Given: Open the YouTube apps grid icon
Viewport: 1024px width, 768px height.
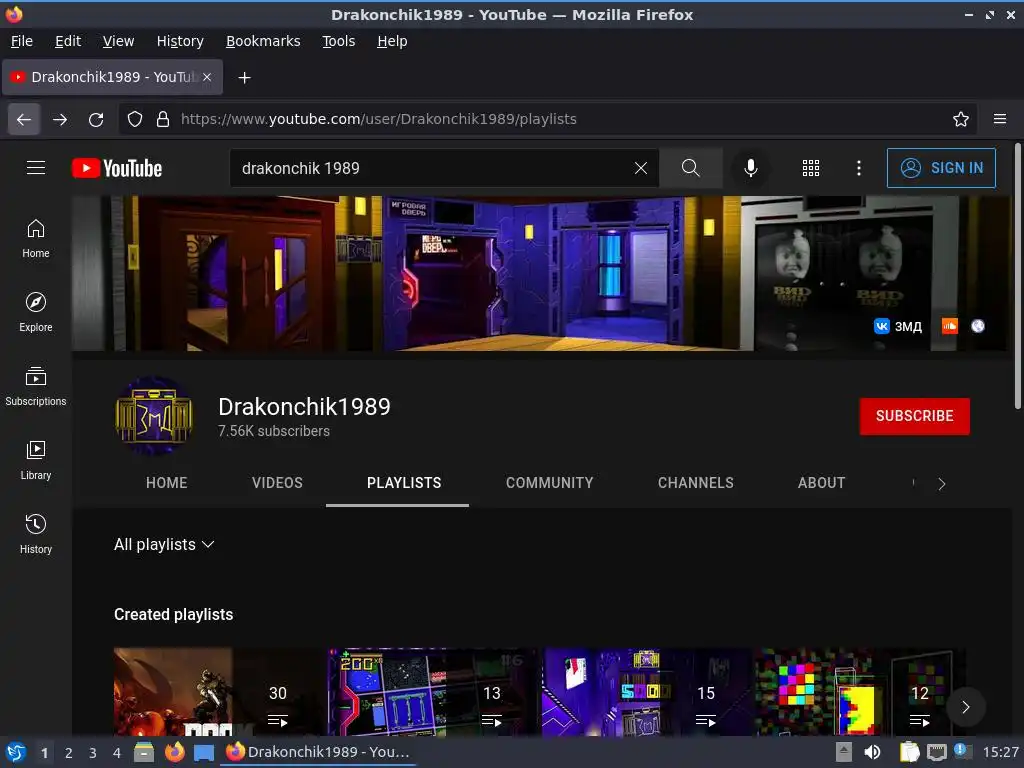Looking at the screenshot, I should point(810,168).
